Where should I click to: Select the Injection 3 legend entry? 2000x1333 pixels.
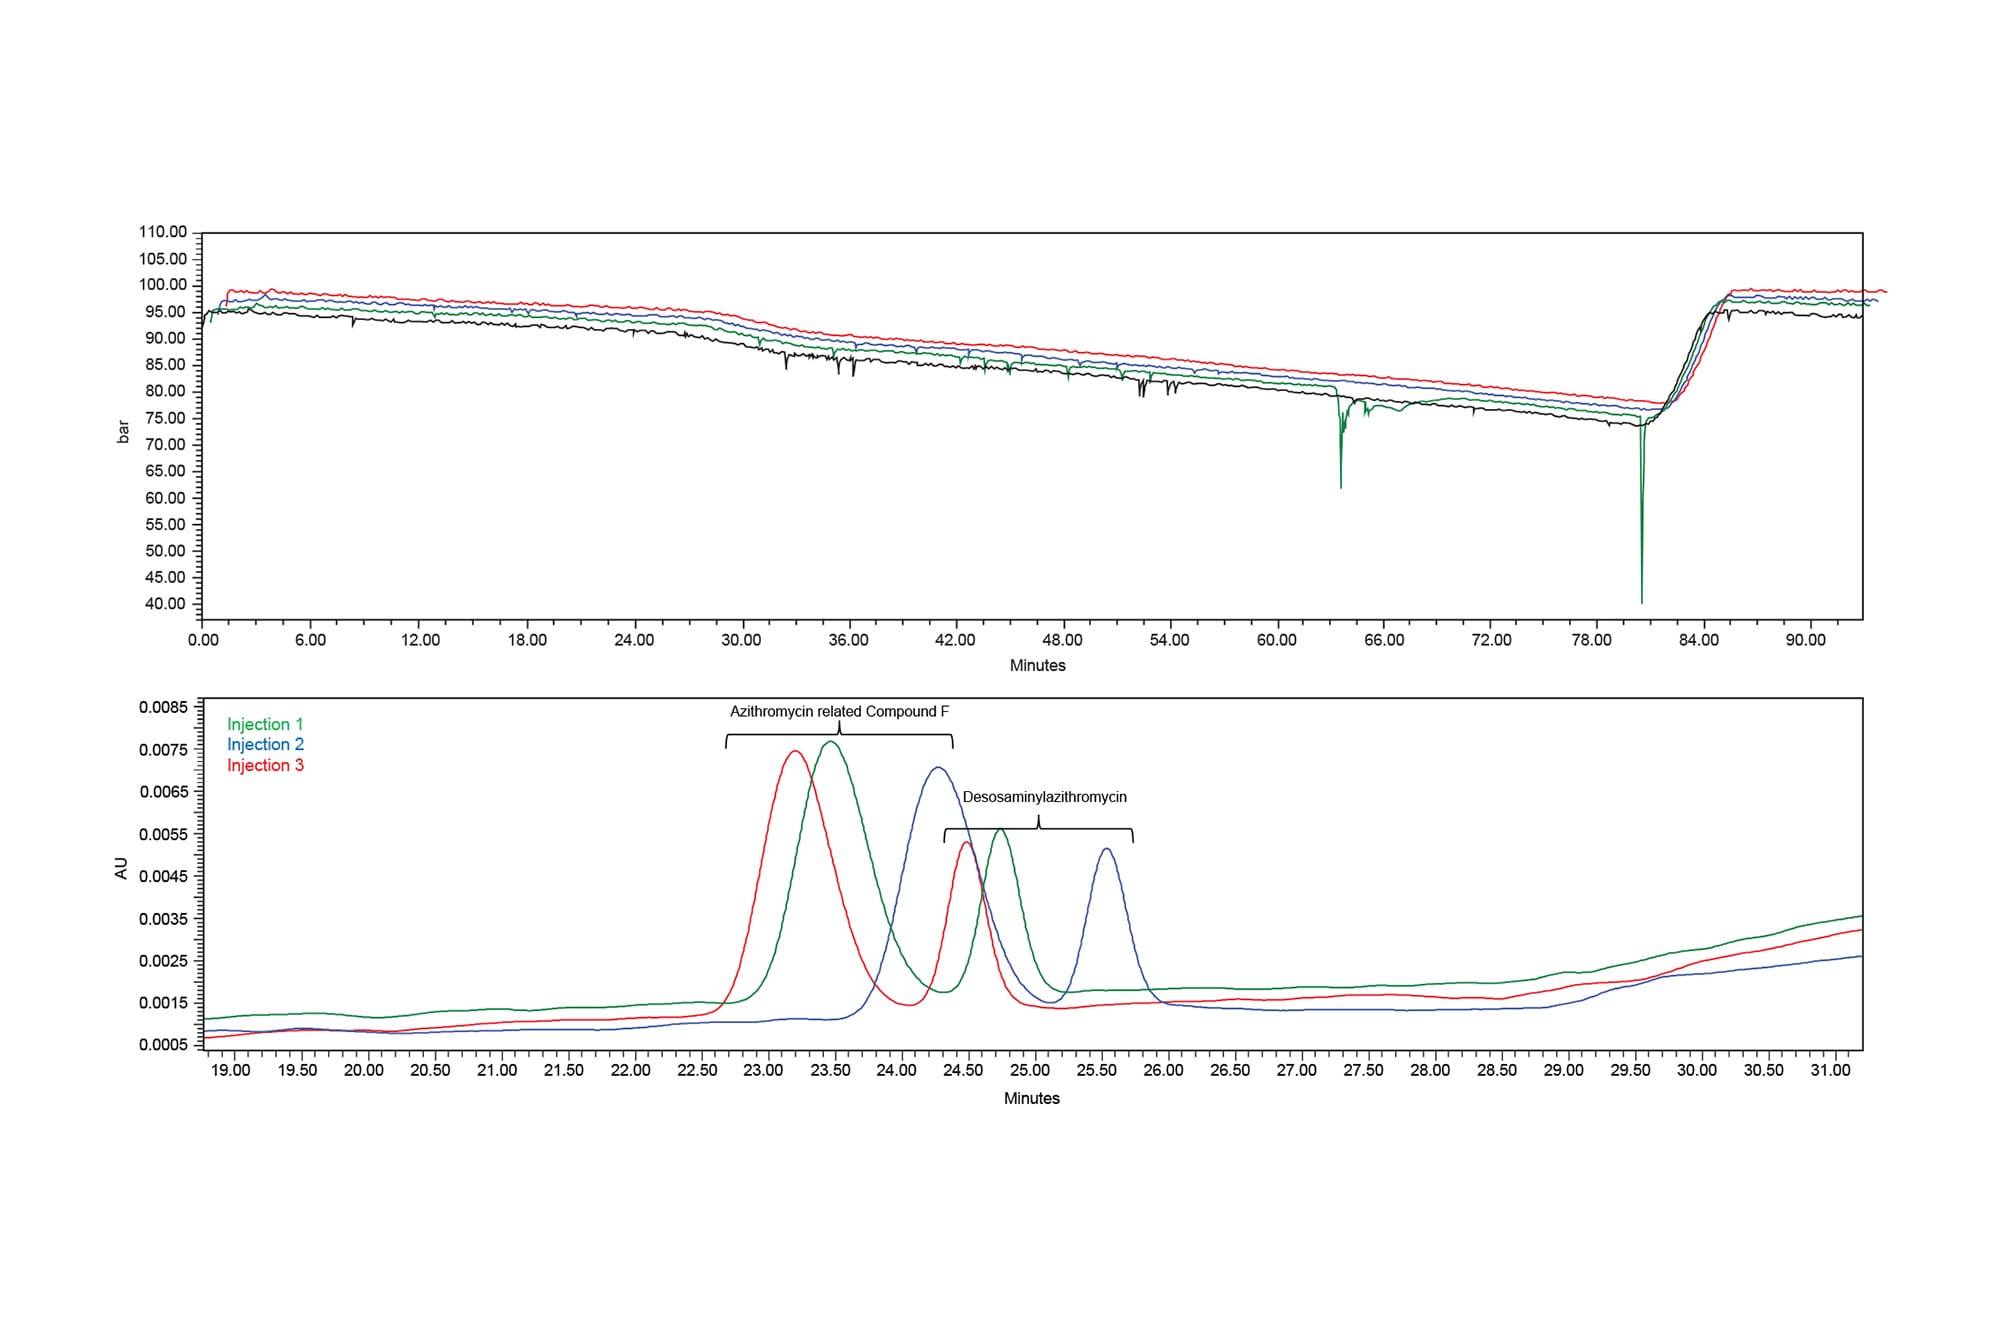263,766
